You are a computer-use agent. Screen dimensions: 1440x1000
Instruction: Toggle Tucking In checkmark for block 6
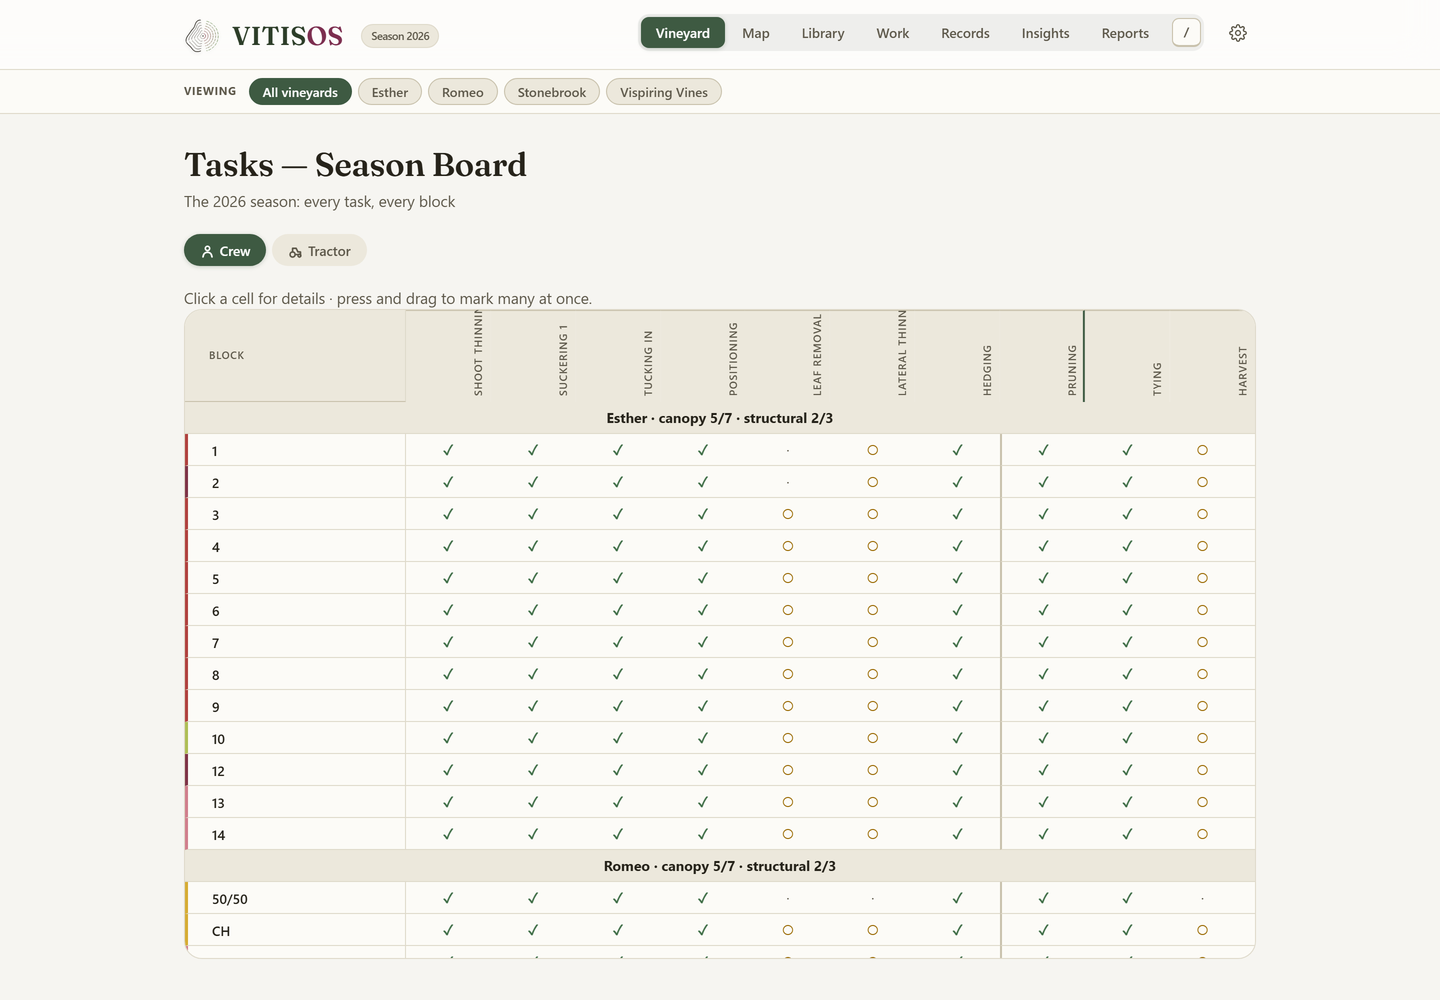pos(618,610)
